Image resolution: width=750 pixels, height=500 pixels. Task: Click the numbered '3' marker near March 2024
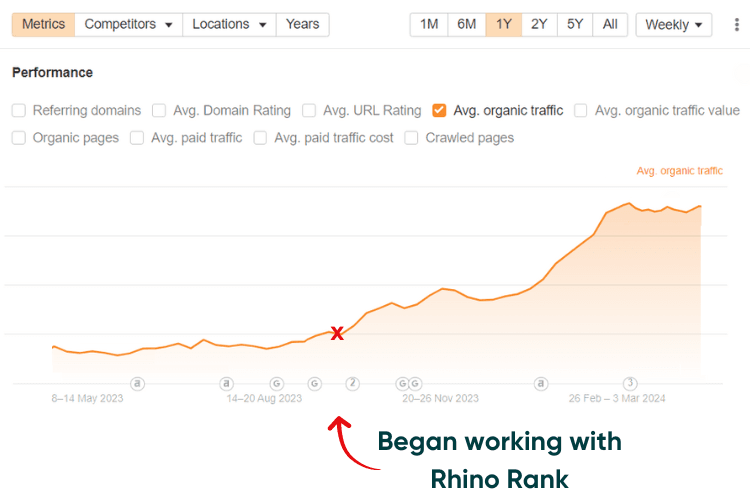point(630,383)
